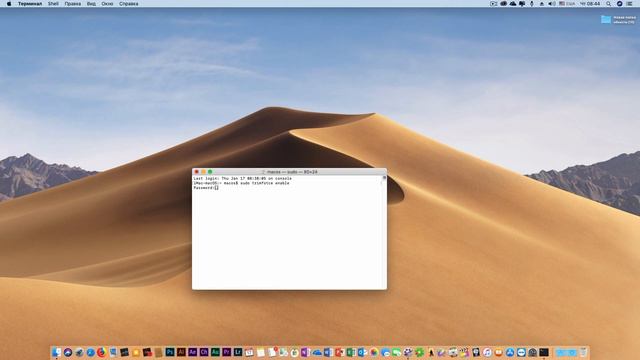Launch Adobe Character Animator from the dock
Image resolution: width=640 pixels, height=360 pixels.
(204, 352)
